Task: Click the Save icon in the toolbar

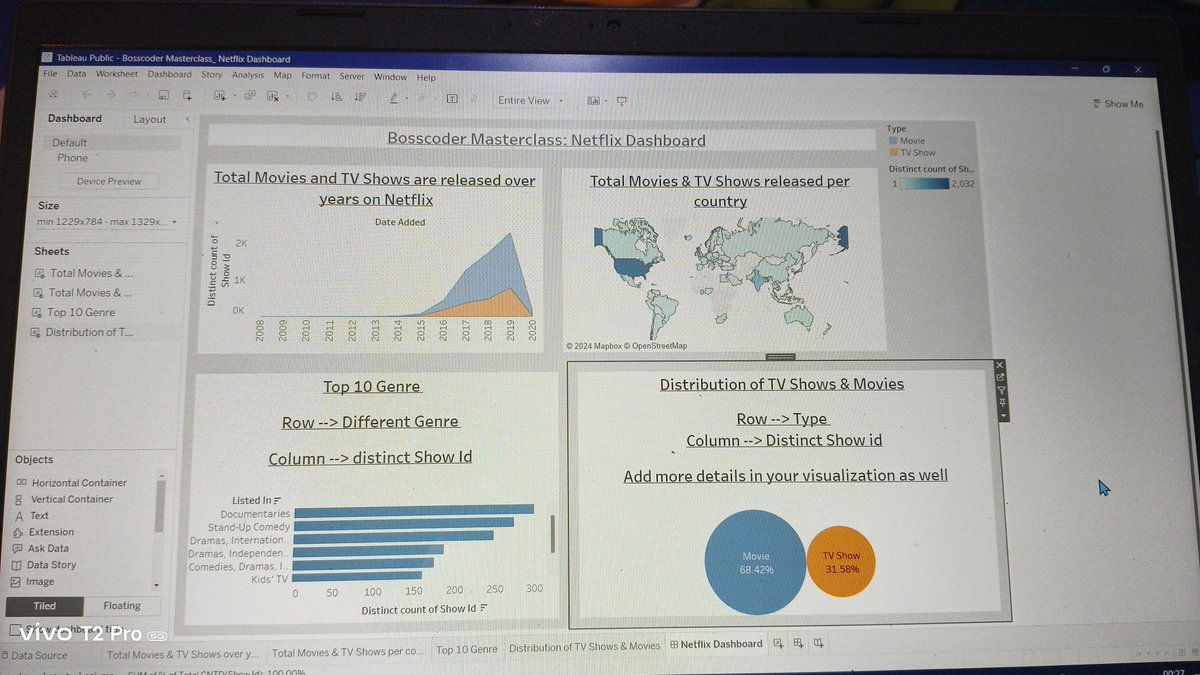Action: pos(162,96)
